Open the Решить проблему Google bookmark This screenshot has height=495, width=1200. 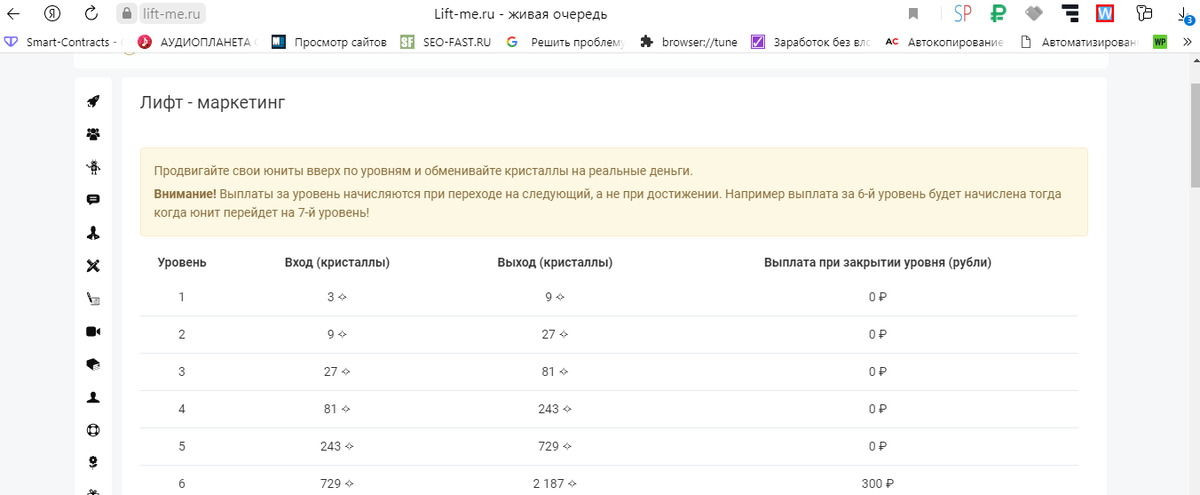tap(565, 42)
